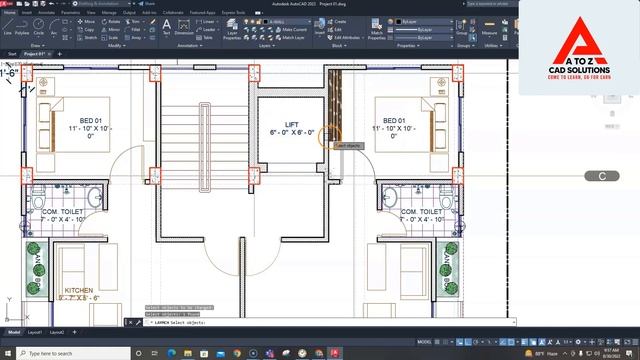Click the Leader tool

206,30
